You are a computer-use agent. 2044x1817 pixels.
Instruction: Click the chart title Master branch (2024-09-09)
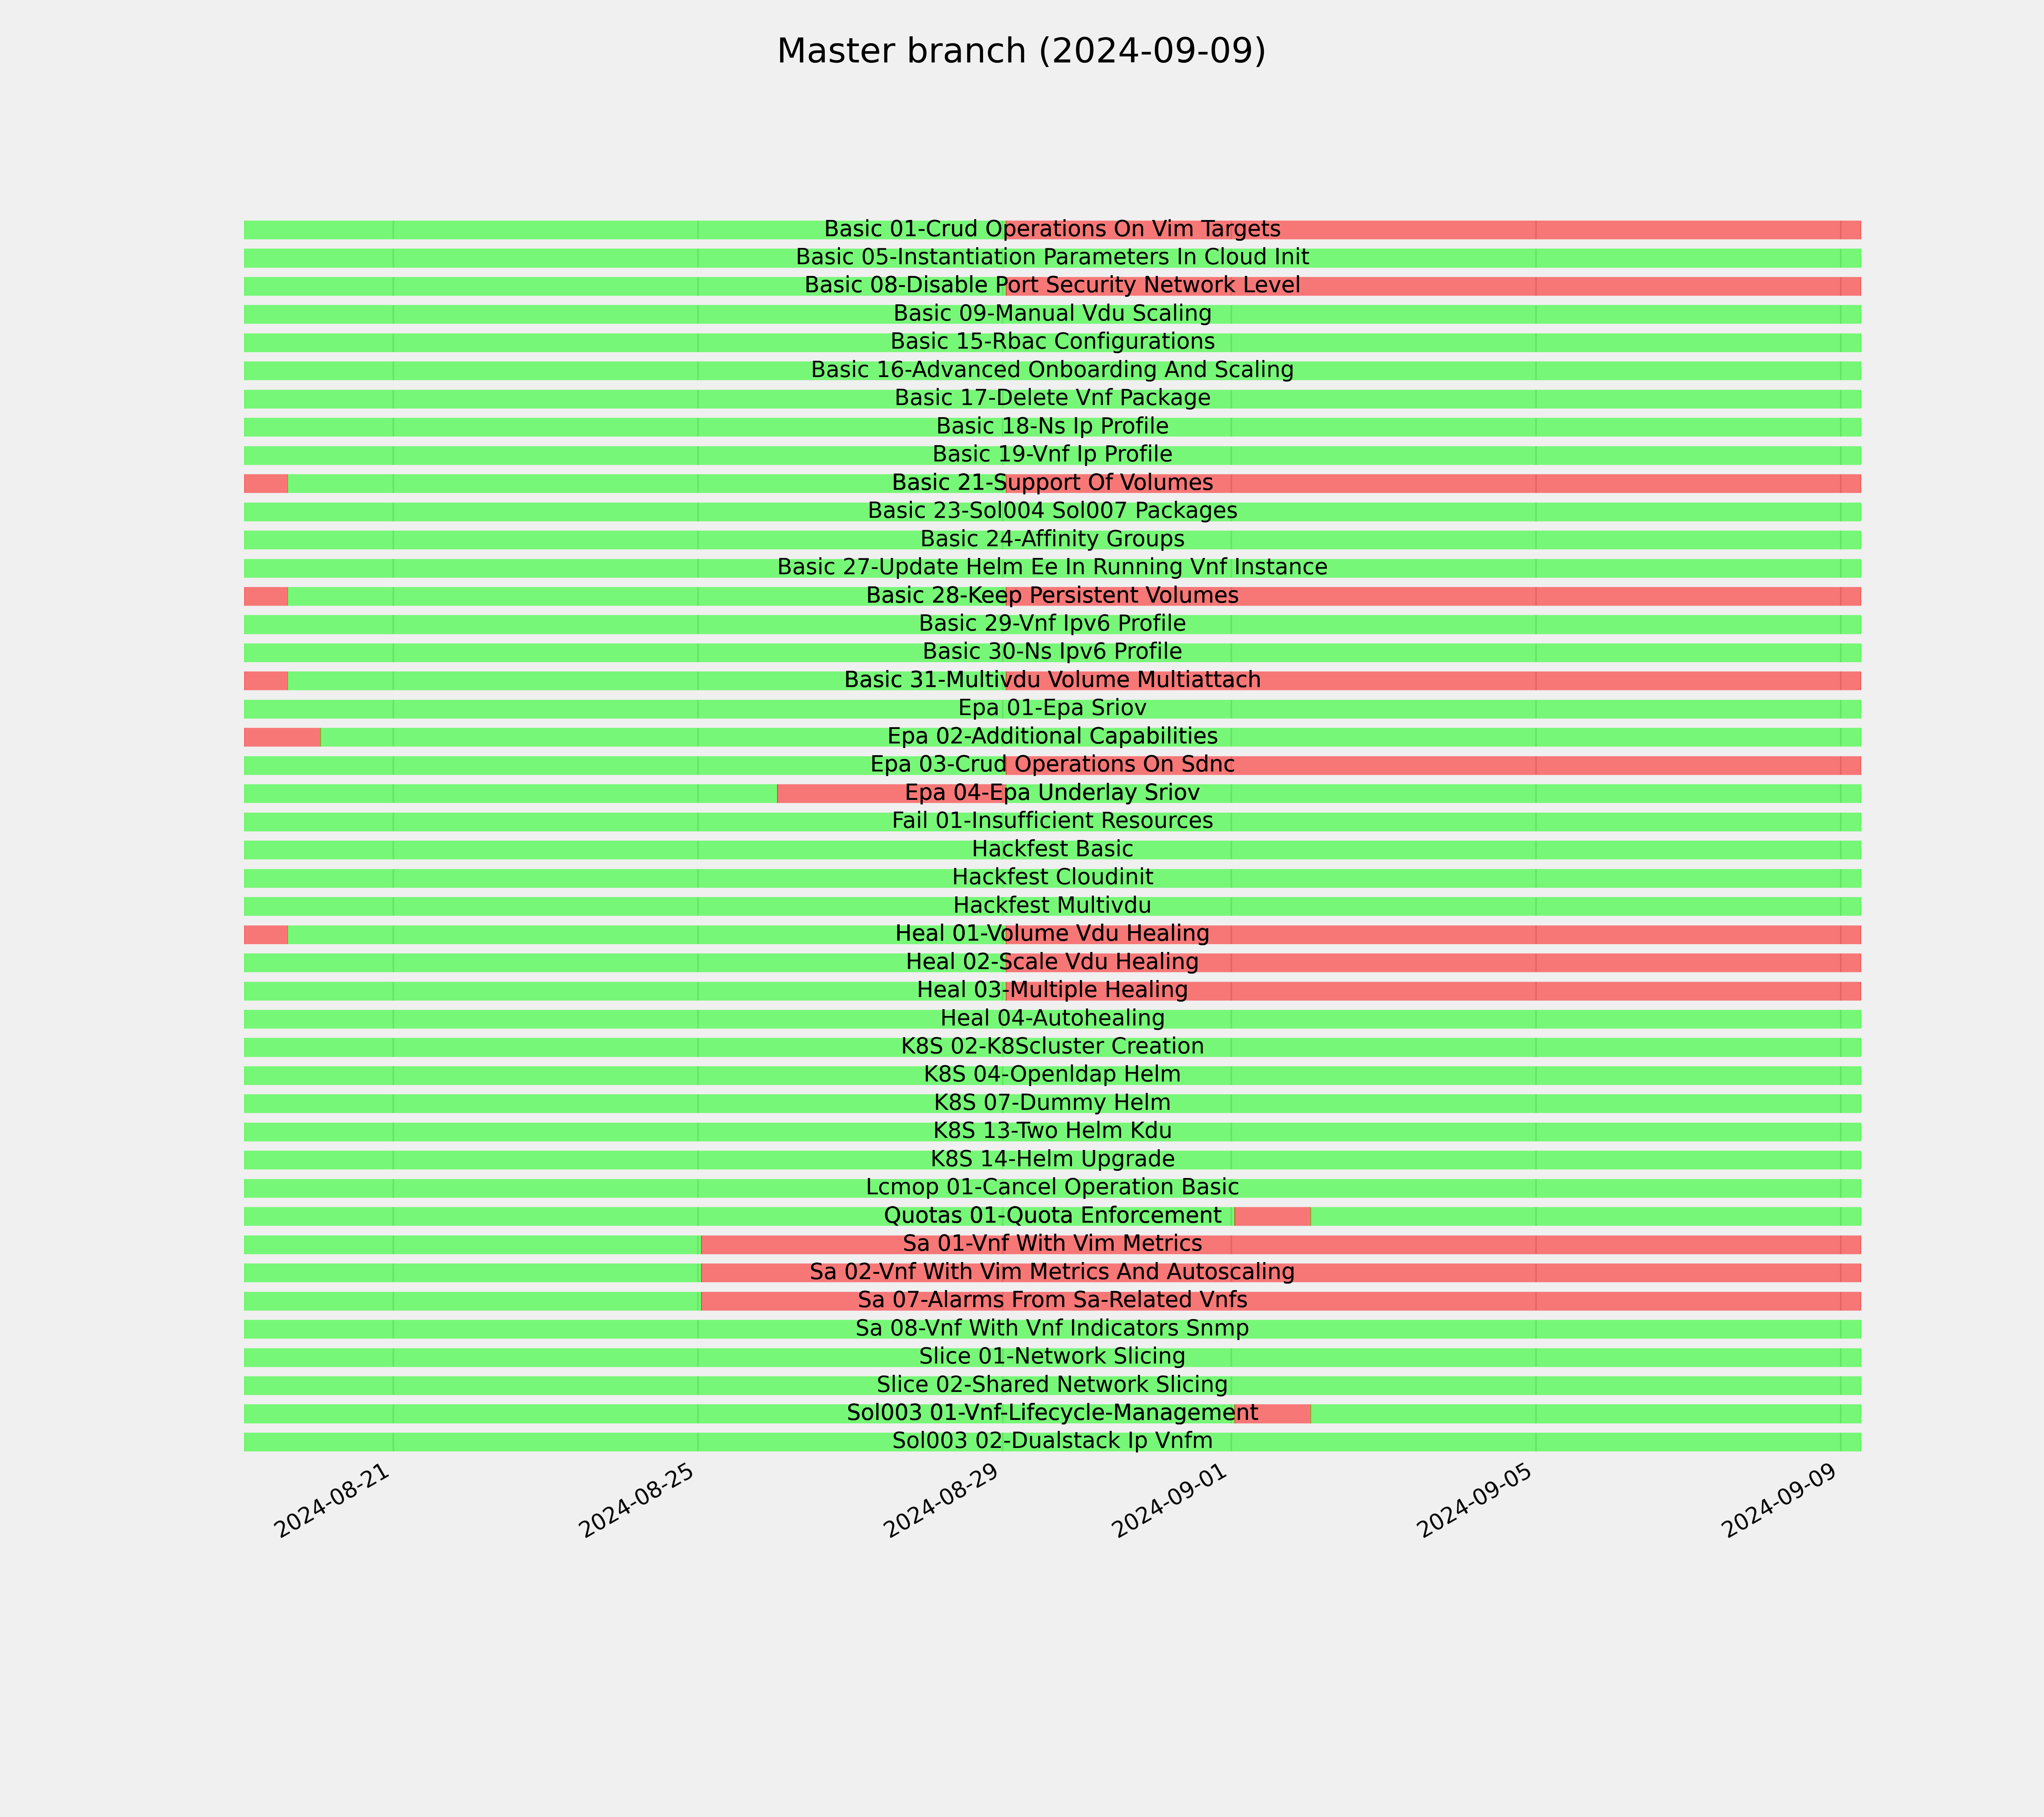tap(1021, 51)
